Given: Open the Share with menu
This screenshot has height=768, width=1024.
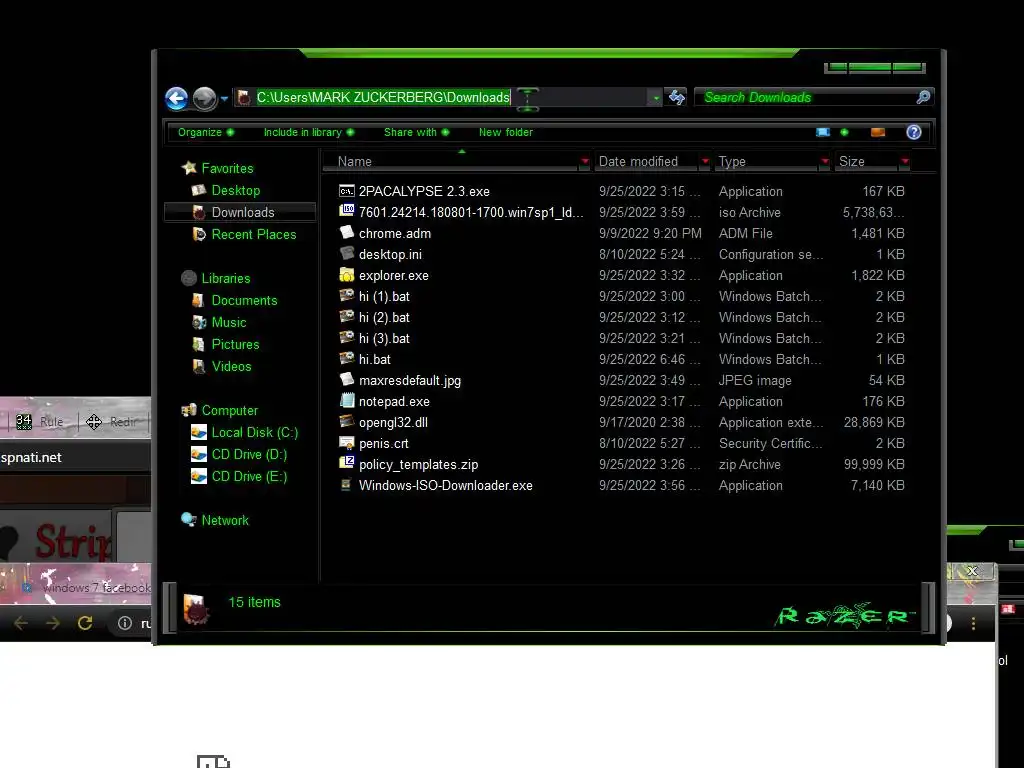Looking at the screenshot, I should [416, 132].
